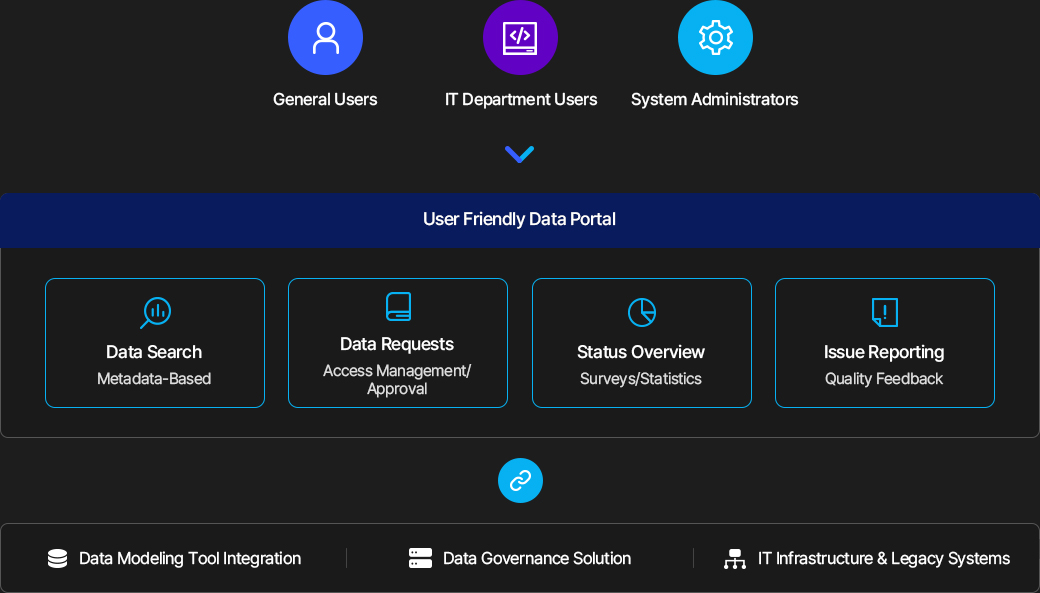Select the server icon beside Data Governance
The image size is (1040, 593).
[421, 559]
